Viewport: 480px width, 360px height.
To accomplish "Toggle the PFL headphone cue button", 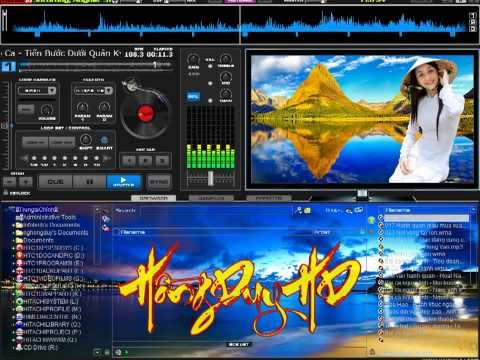I will pos(193,97).
